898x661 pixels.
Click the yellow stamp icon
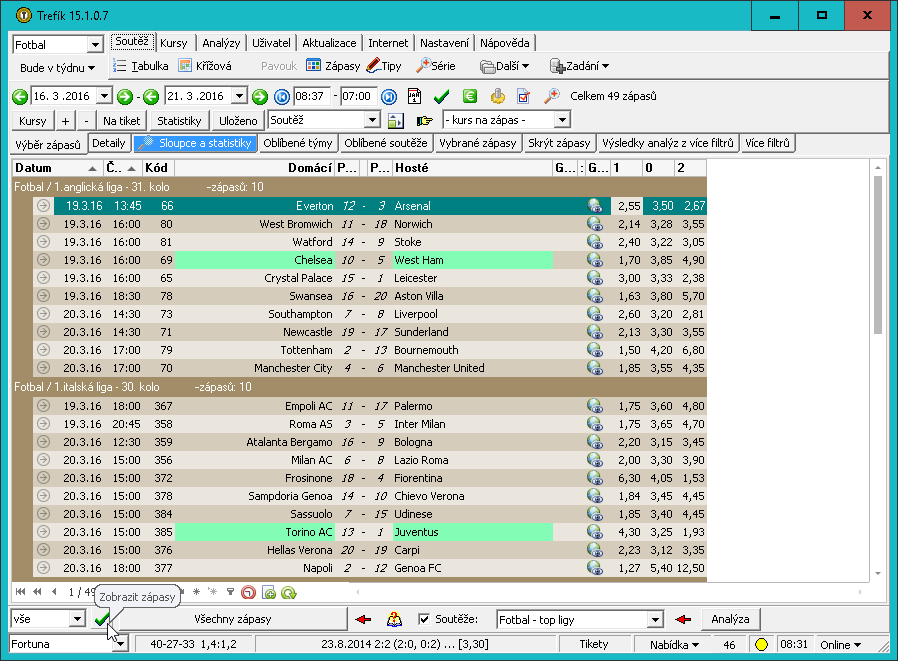(x=498, y=96)
